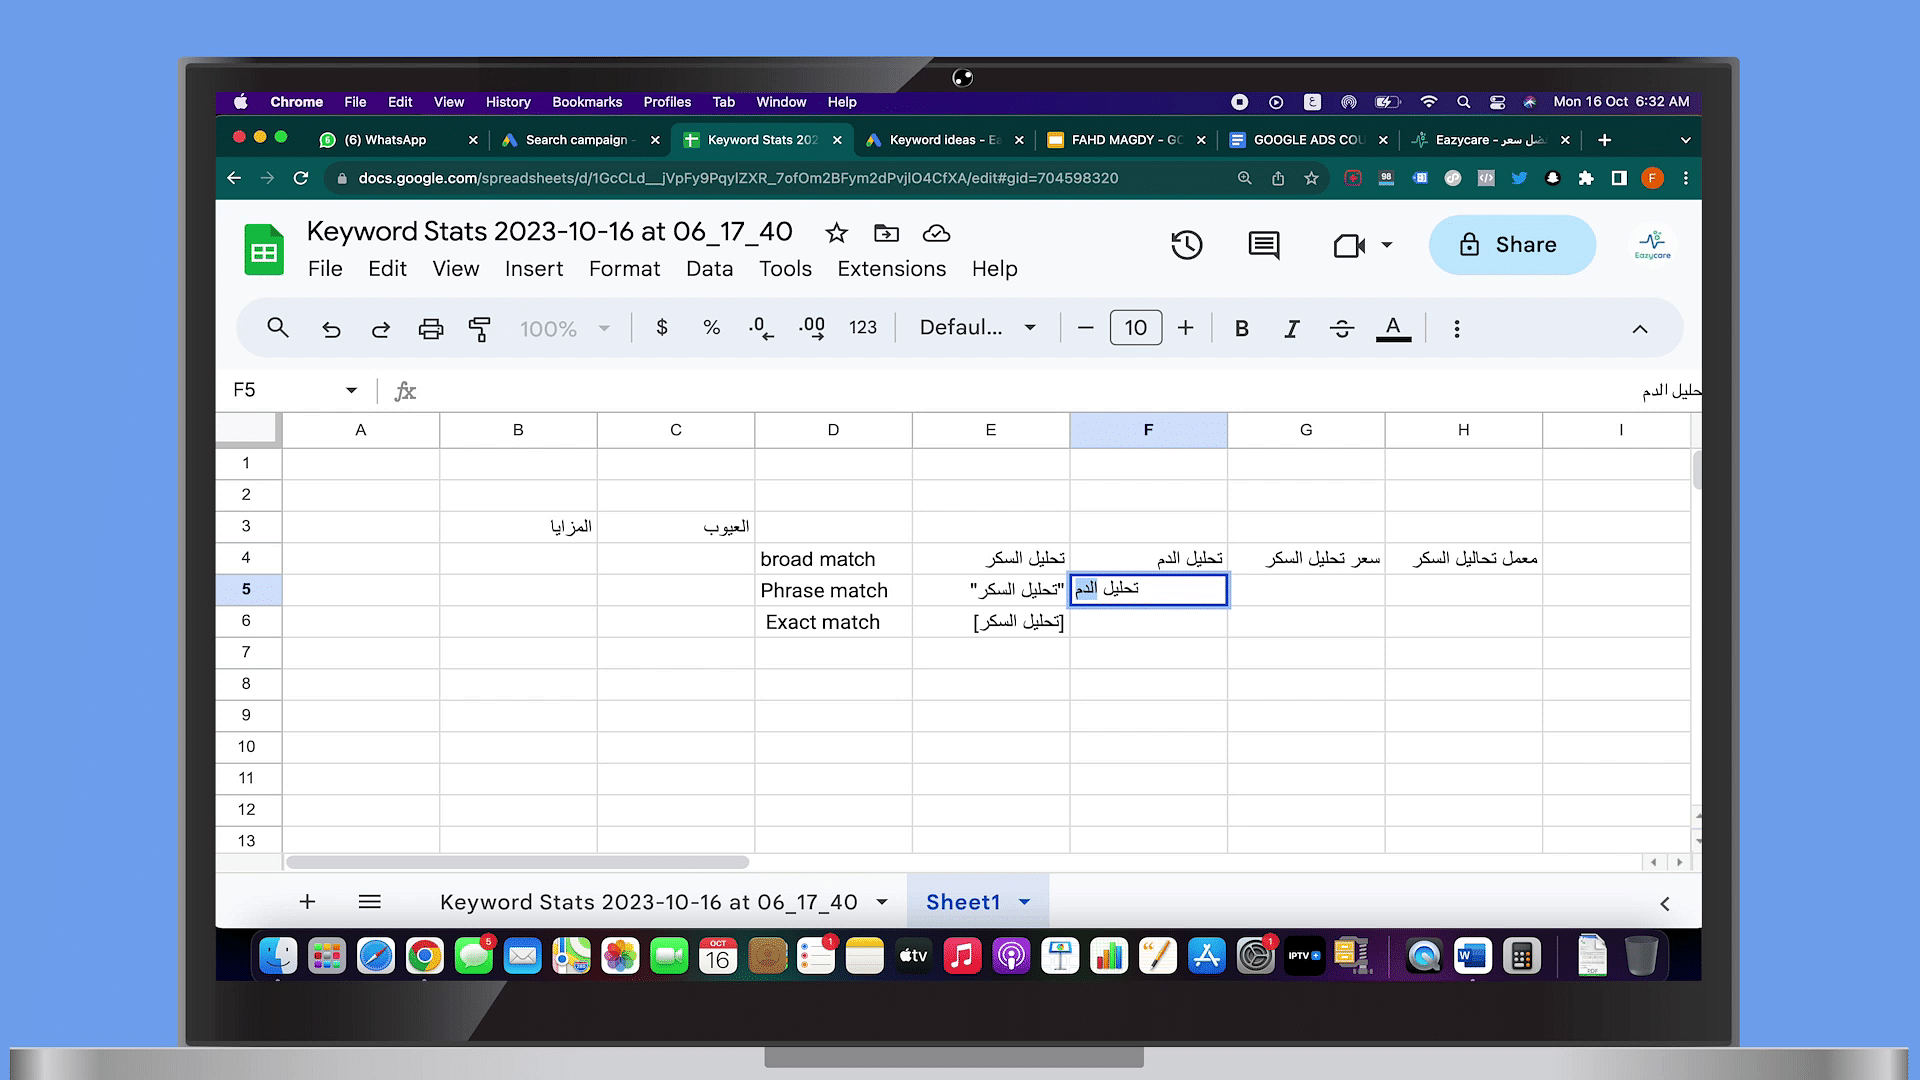Click the font size field
The height and width of the screenshot is (1080, 1920).
pos(1136,328)
